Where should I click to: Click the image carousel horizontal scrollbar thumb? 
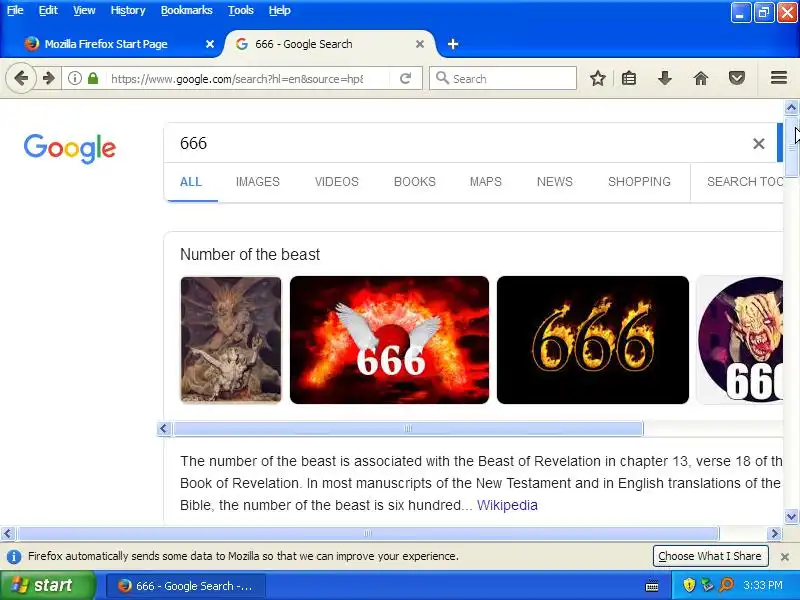408,429
